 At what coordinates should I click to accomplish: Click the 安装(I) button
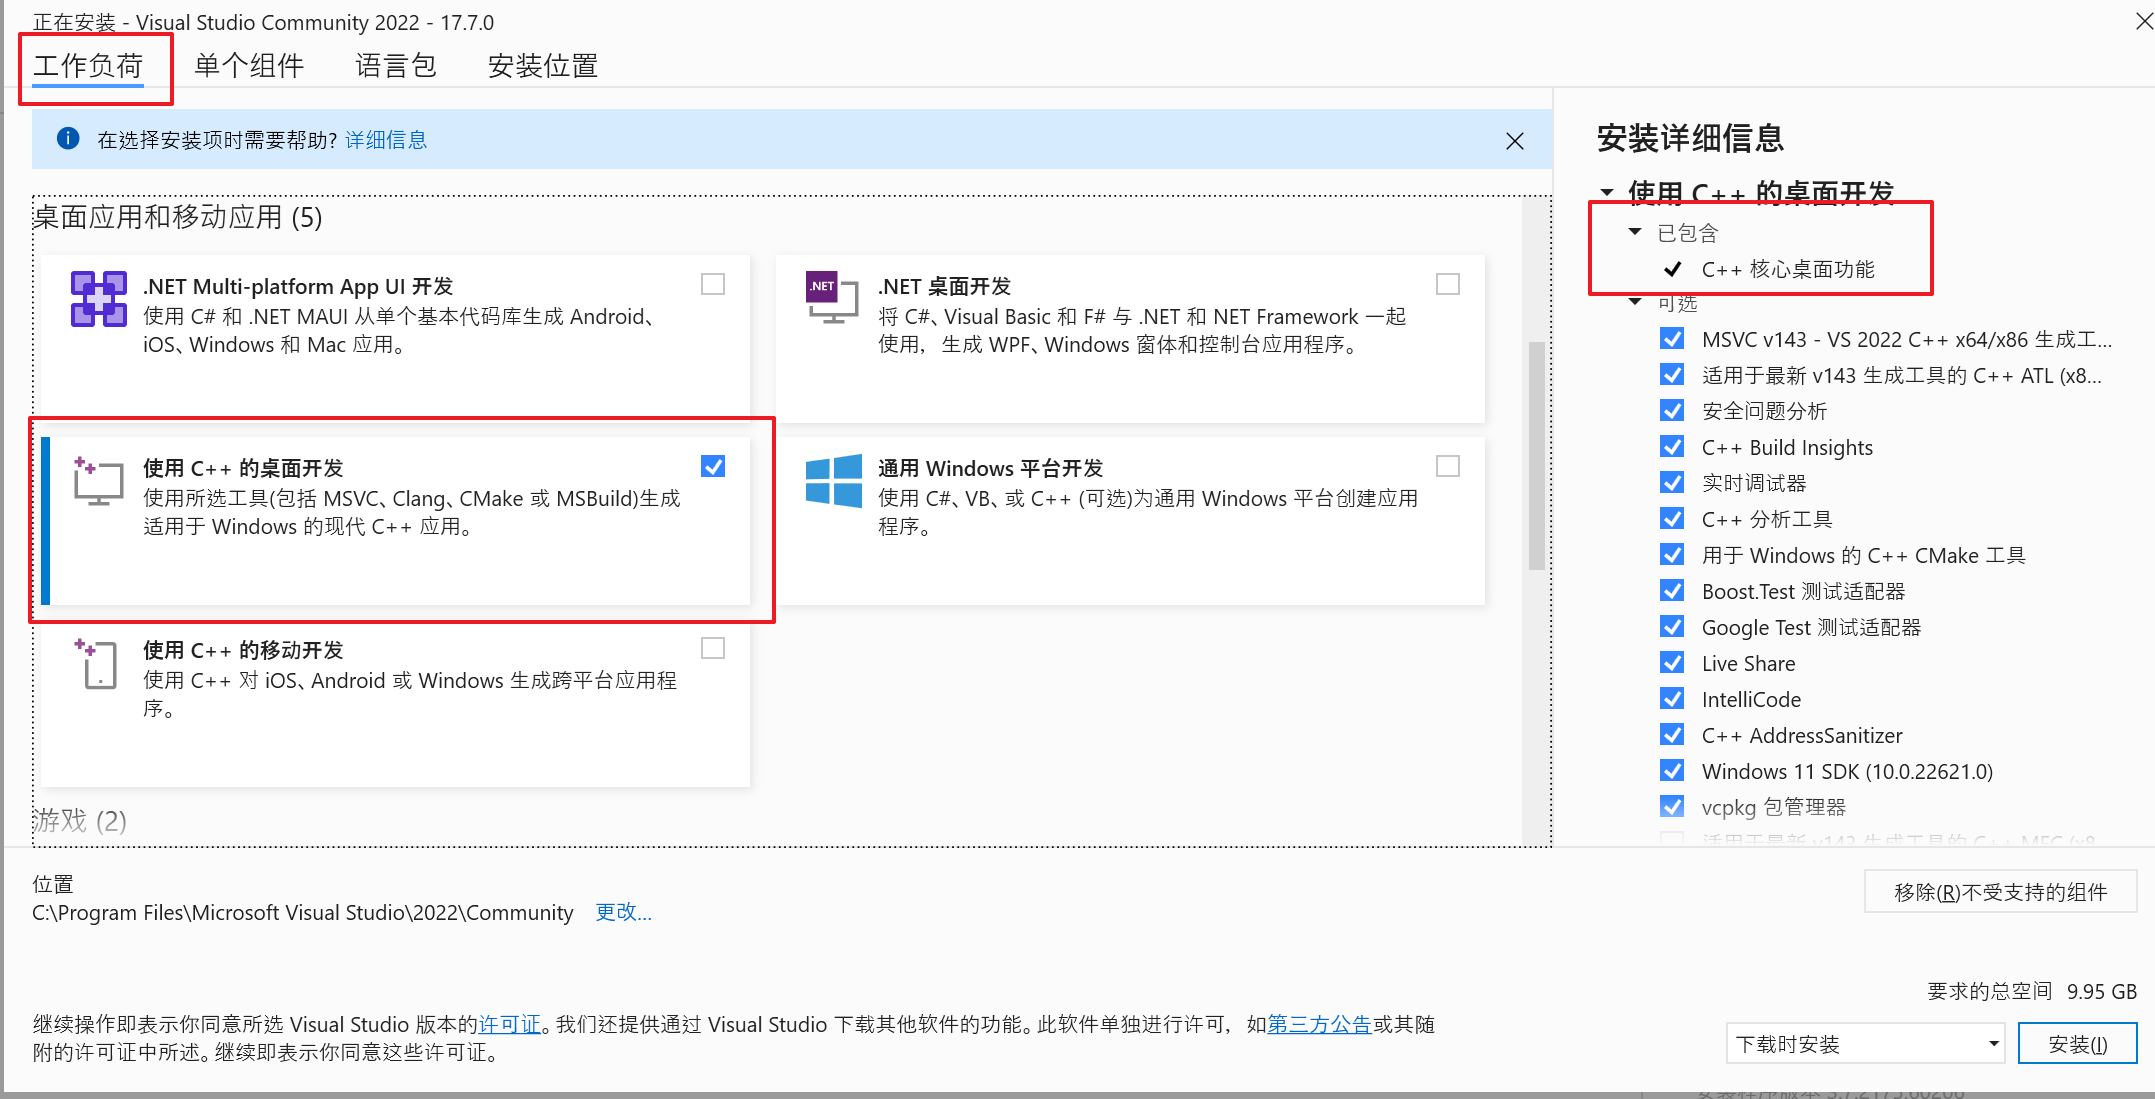click(2078, 1044)
